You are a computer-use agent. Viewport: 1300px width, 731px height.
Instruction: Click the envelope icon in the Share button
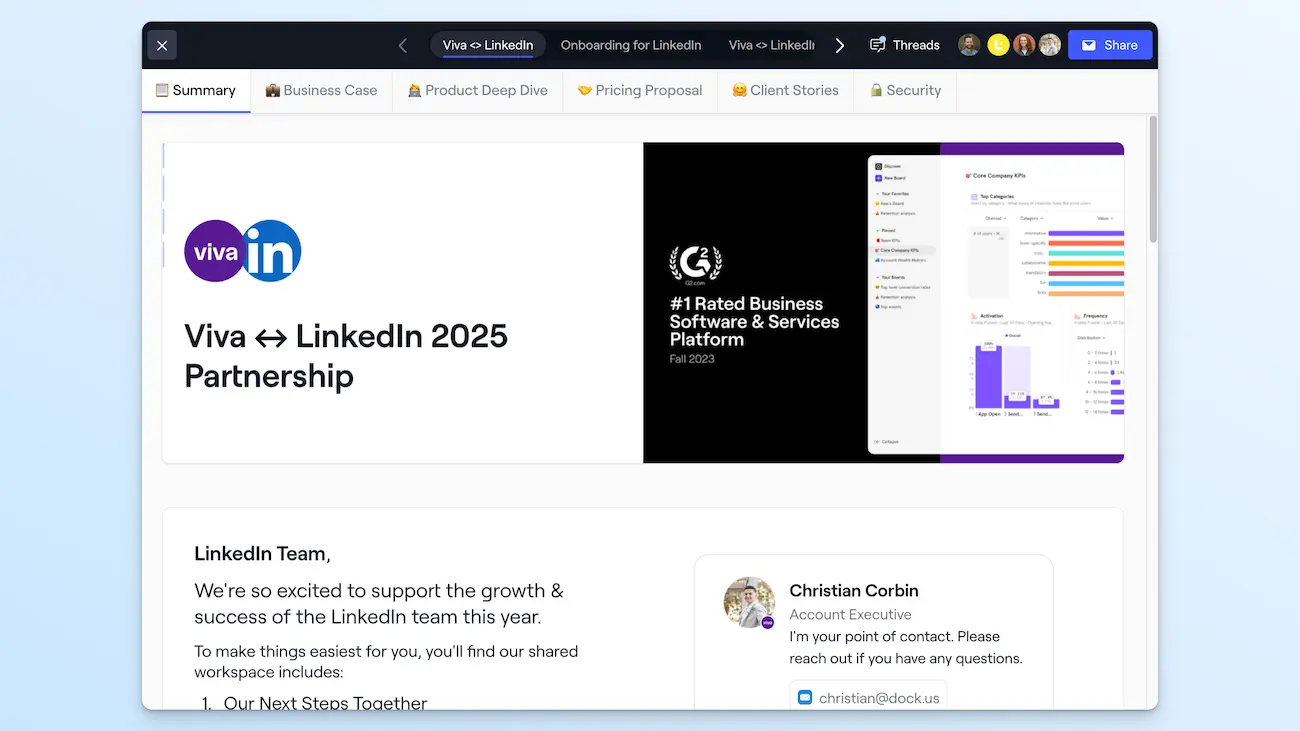coord(1089,45)
